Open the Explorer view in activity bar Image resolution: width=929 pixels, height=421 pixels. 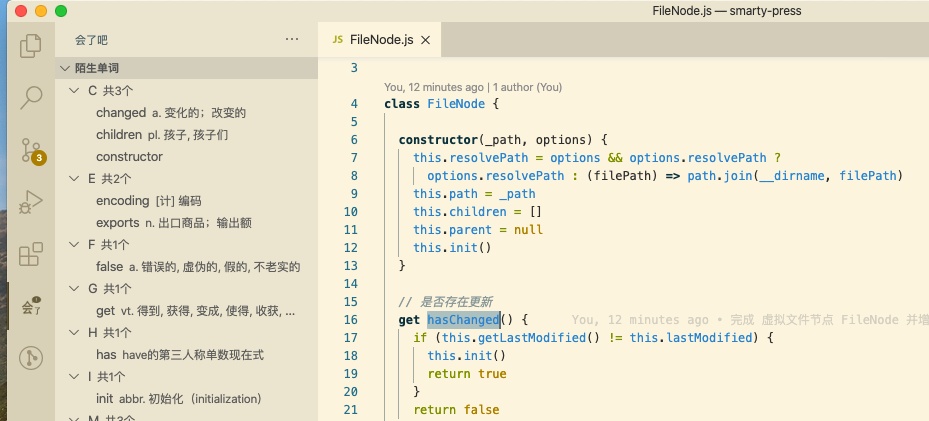(x=31, y=46)
